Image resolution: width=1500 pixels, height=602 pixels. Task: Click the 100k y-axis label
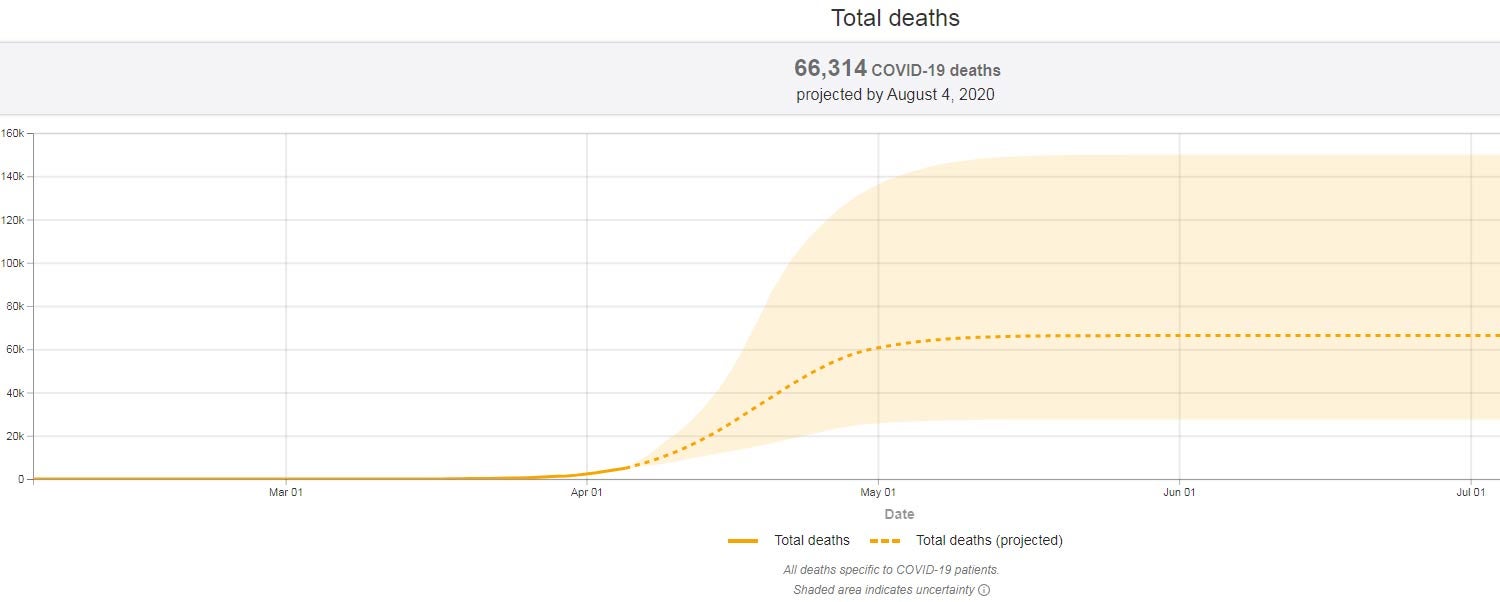pyautogui.click(x=12, y=263)
